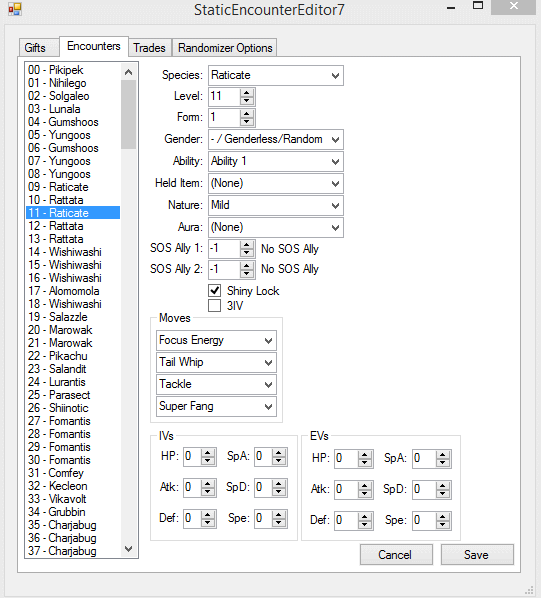Screen dimensions: 541x598
Task: Open the Gender dropdown
Action: pyautogui.click(x=276, y=139)
